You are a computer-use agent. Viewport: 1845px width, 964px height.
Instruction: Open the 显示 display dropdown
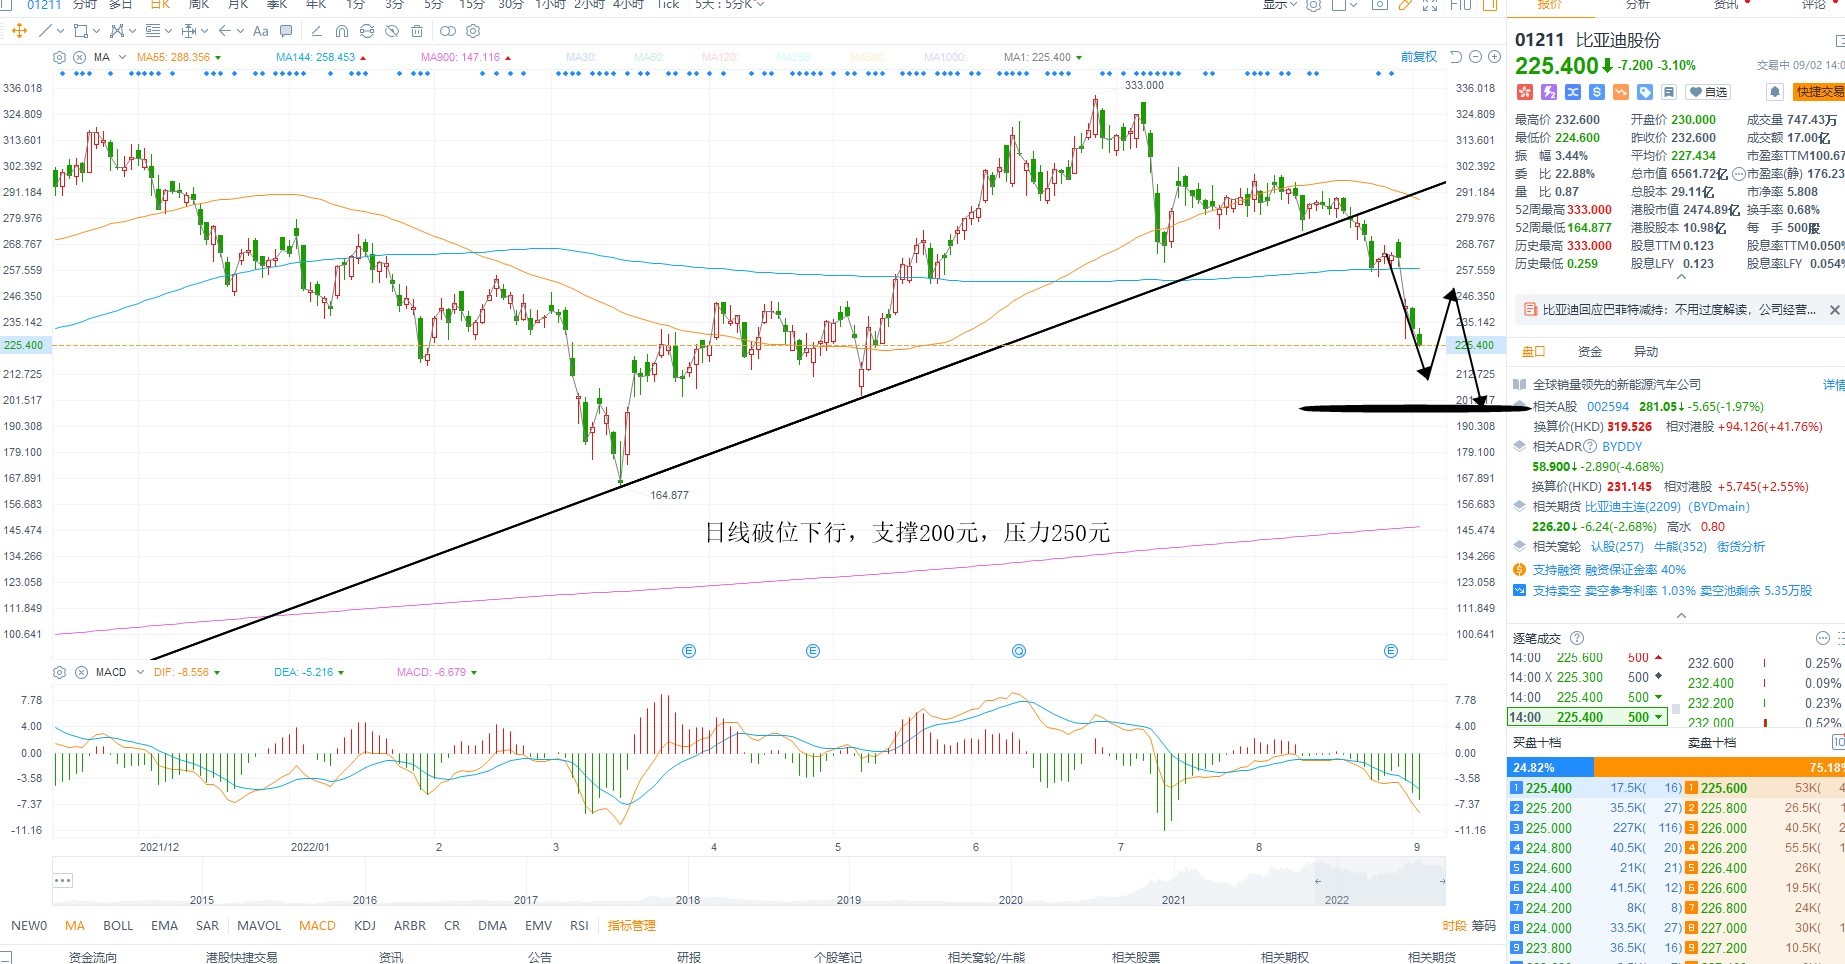click(x=1280, y=5)
